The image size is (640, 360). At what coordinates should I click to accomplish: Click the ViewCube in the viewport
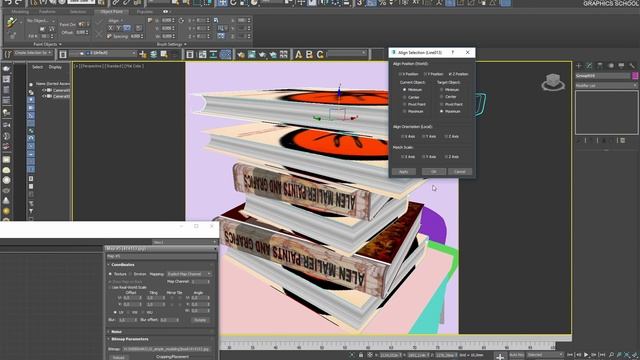[553, 82]
